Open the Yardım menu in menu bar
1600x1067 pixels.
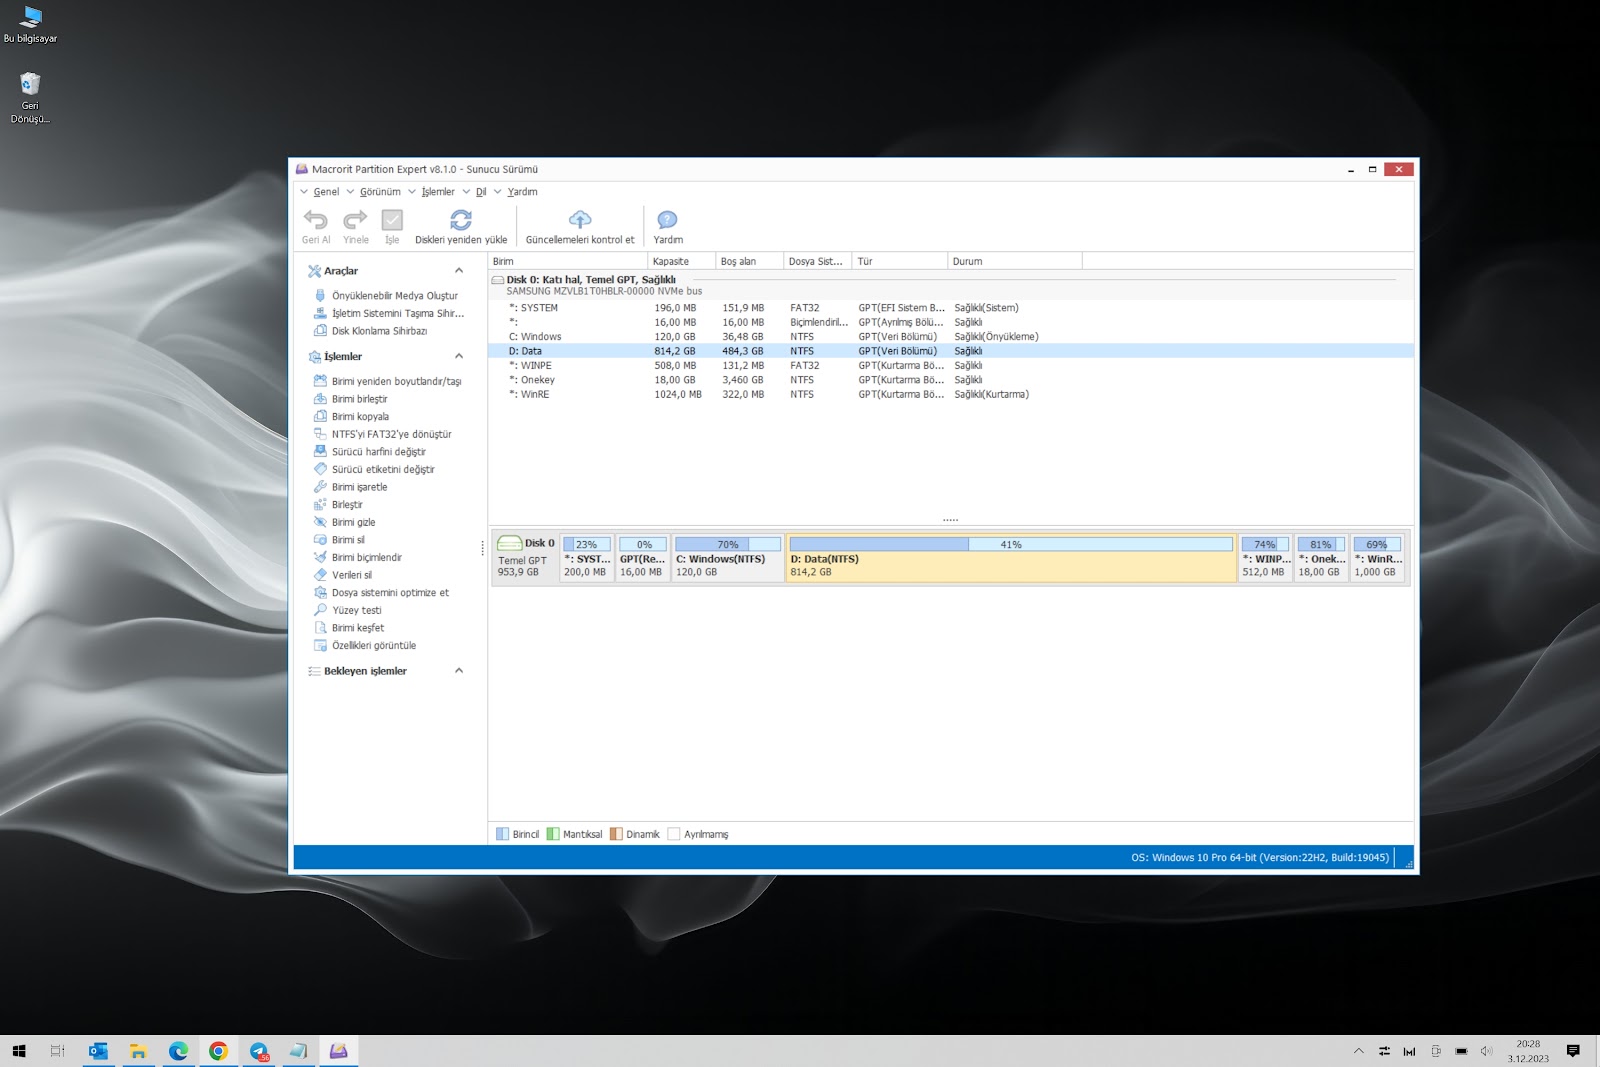pyautogui.click(x=522, y=192)
